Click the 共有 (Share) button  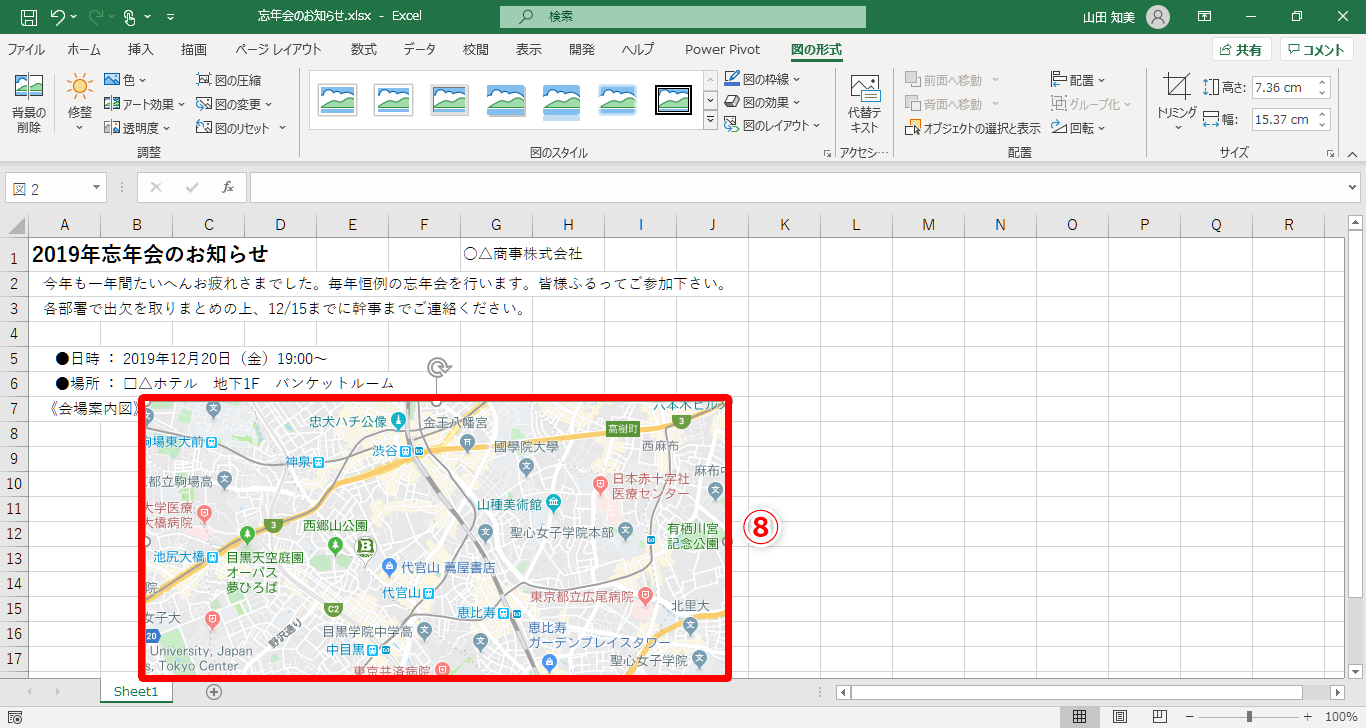point(1240,49)
